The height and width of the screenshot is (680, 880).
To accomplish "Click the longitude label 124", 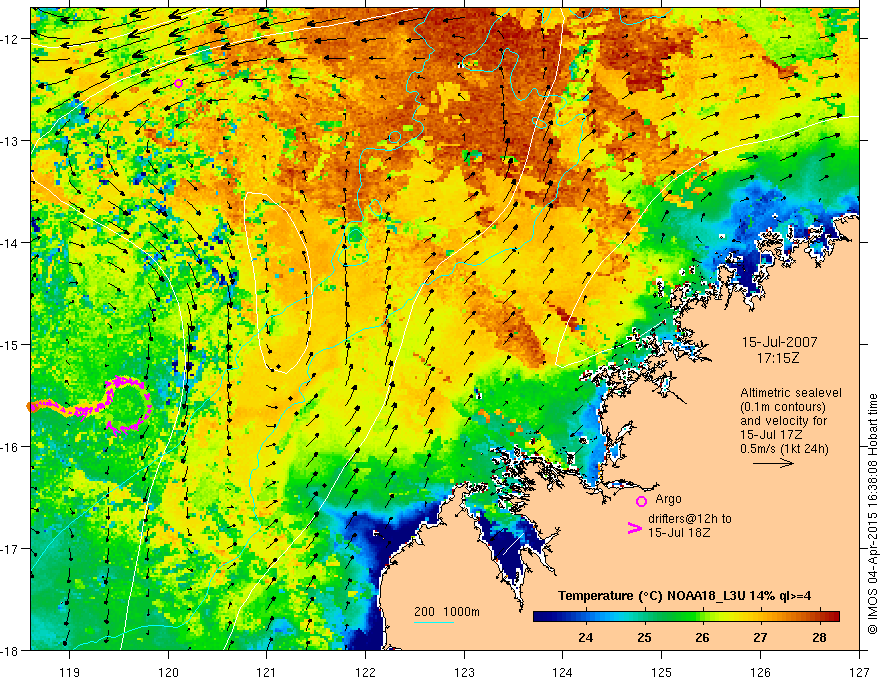I will coord(563,672).
